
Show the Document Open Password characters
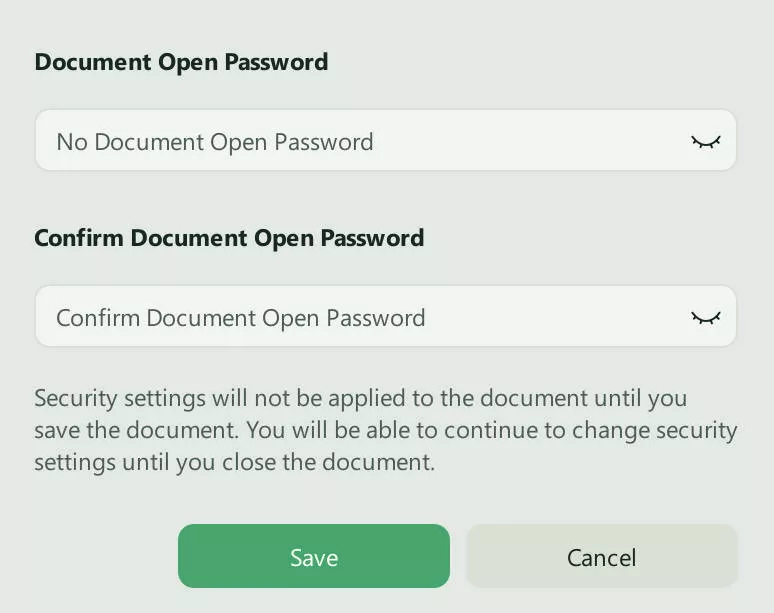[x=706, y=142]
